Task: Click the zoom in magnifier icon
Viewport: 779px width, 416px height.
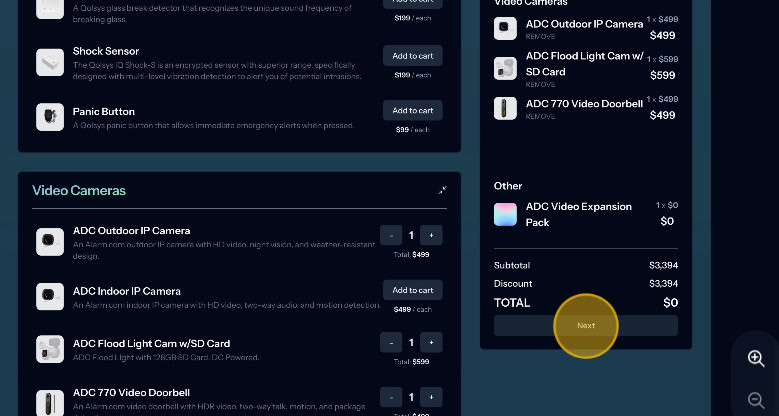Action: pos(756,358)
